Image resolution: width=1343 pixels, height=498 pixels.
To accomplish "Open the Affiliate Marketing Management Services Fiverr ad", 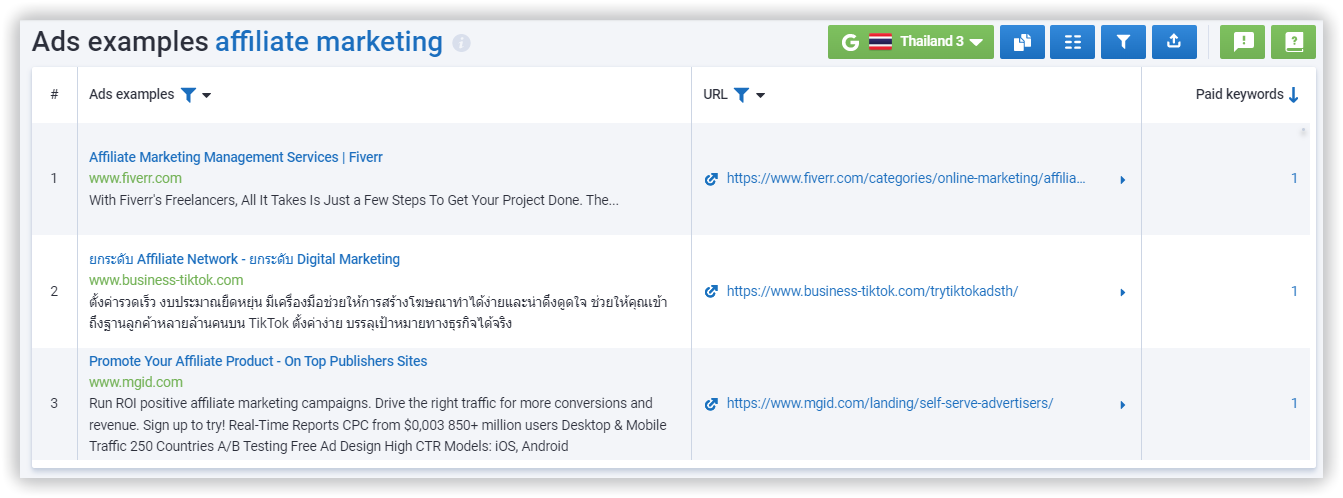I will click(x=235, y=157).
